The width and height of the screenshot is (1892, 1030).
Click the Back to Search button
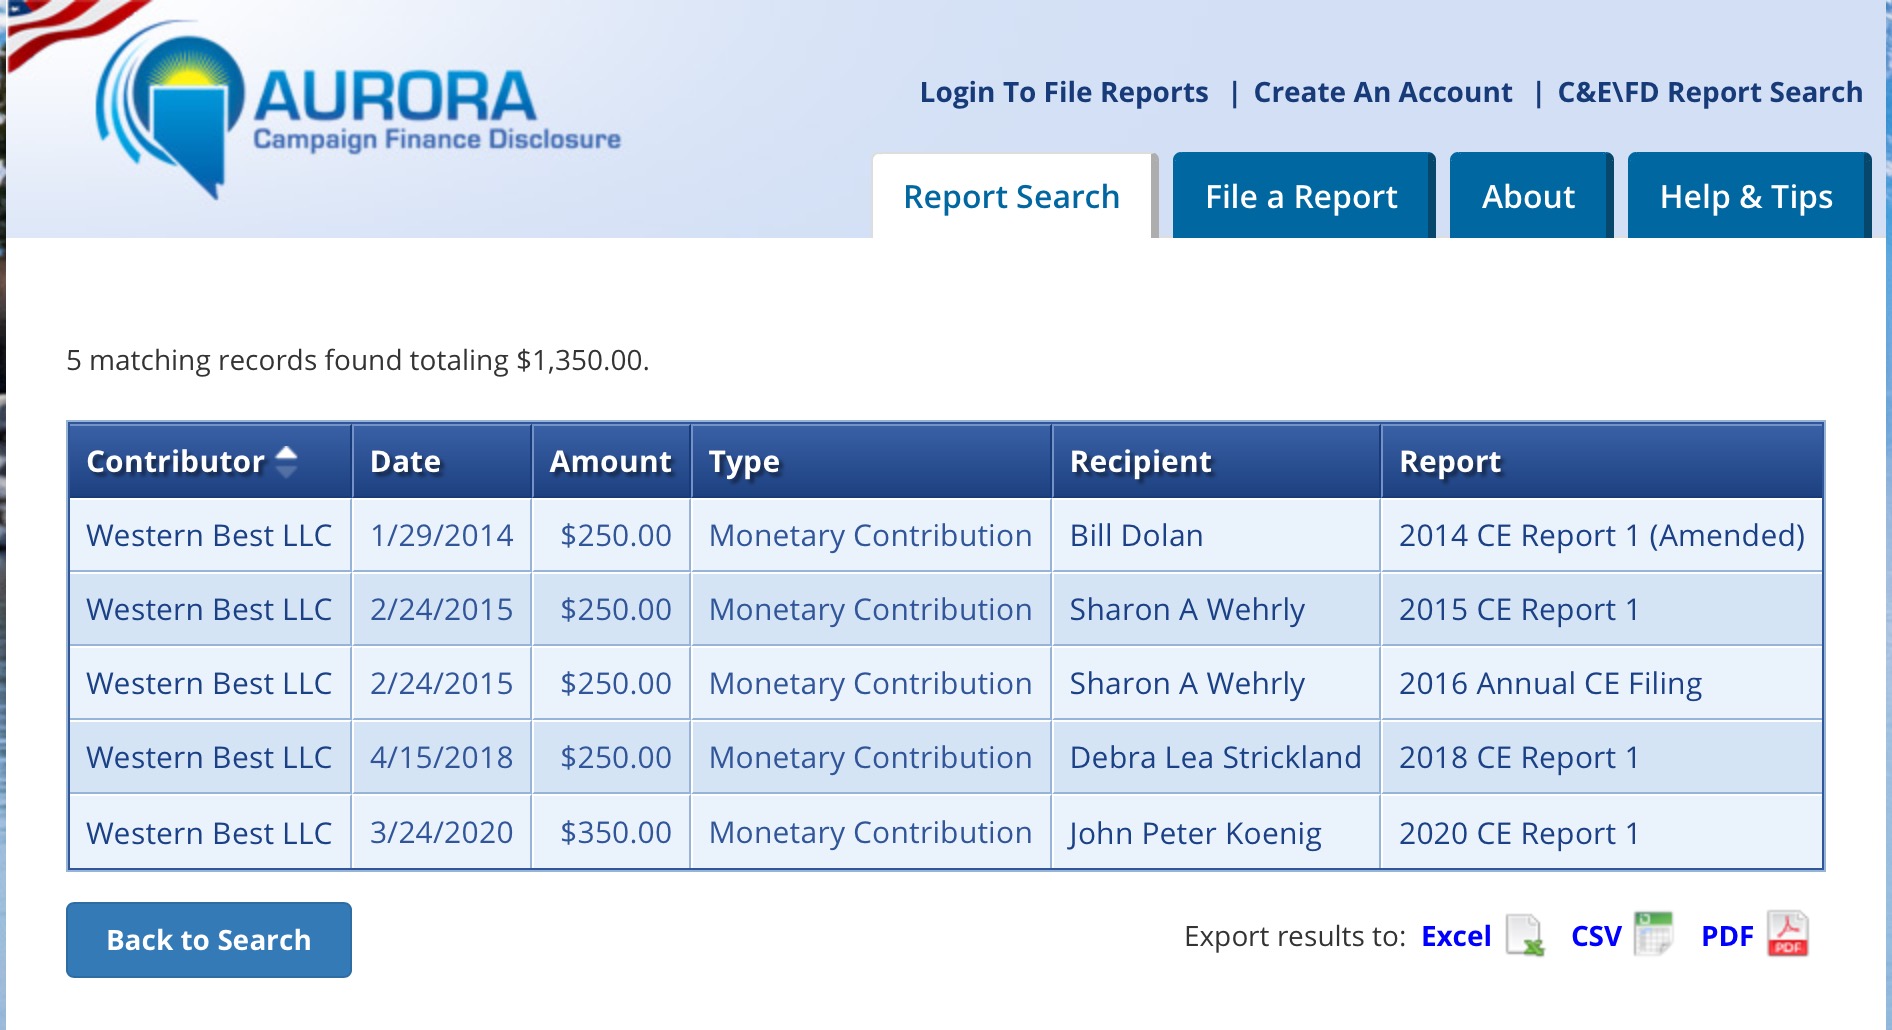[x=208, y=939]
